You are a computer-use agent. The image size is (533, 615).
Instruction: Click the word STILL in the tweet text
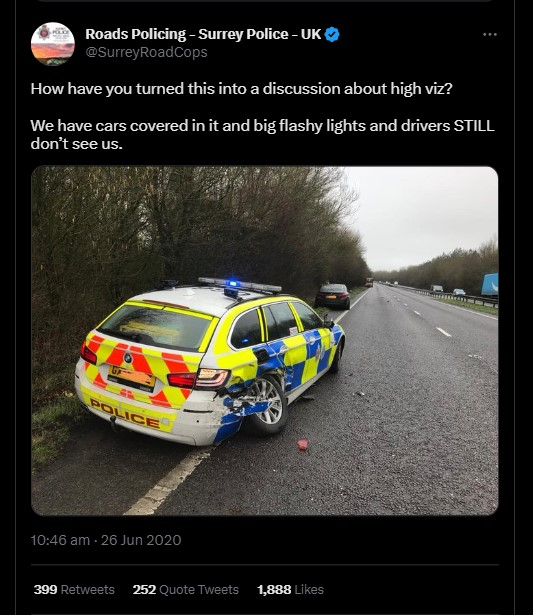474,126
